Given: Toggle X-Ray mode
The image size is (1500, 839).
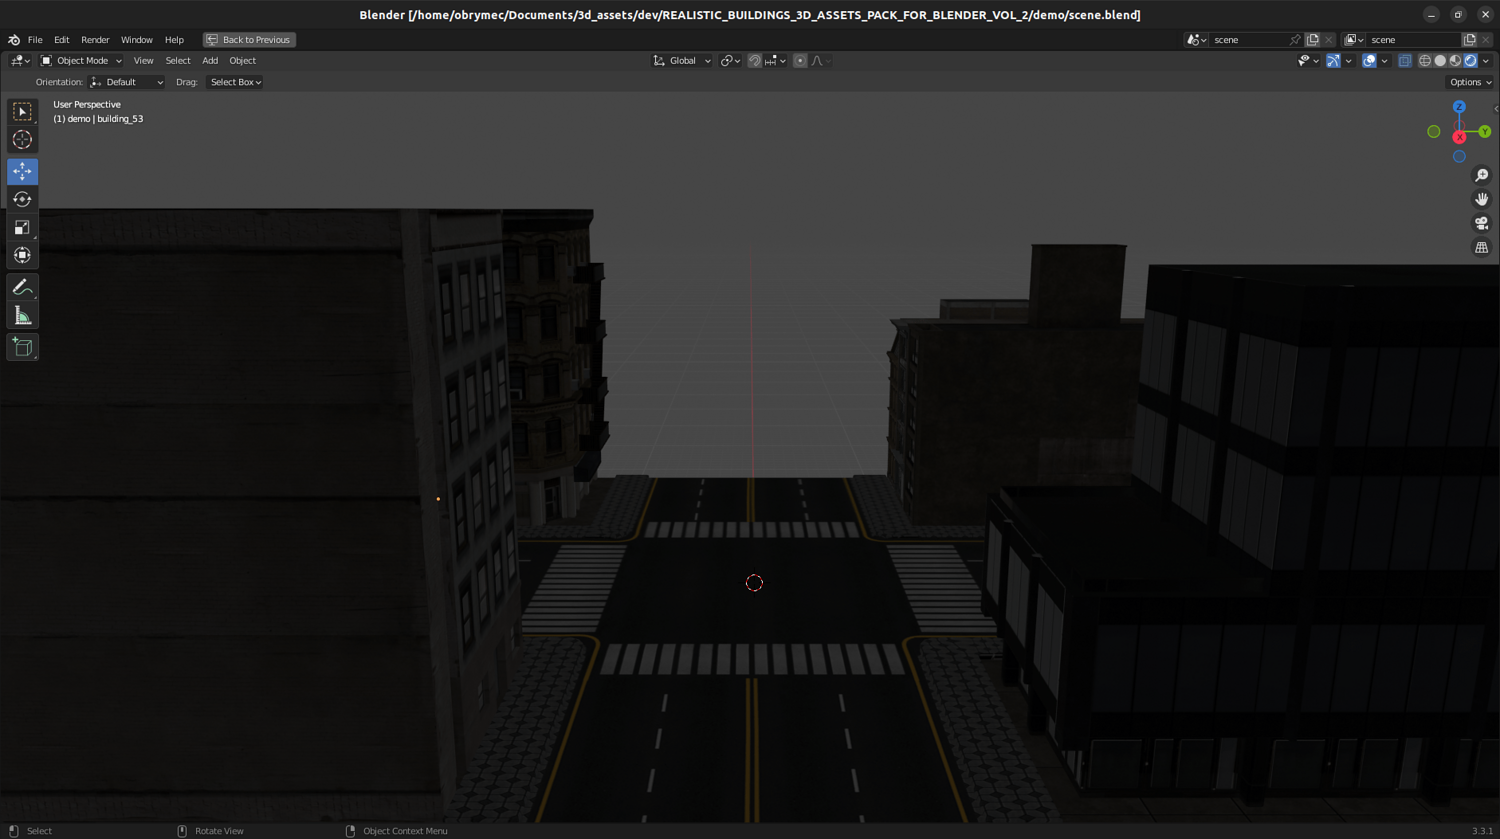Looking at the screenshot, I should point(1405,61).
